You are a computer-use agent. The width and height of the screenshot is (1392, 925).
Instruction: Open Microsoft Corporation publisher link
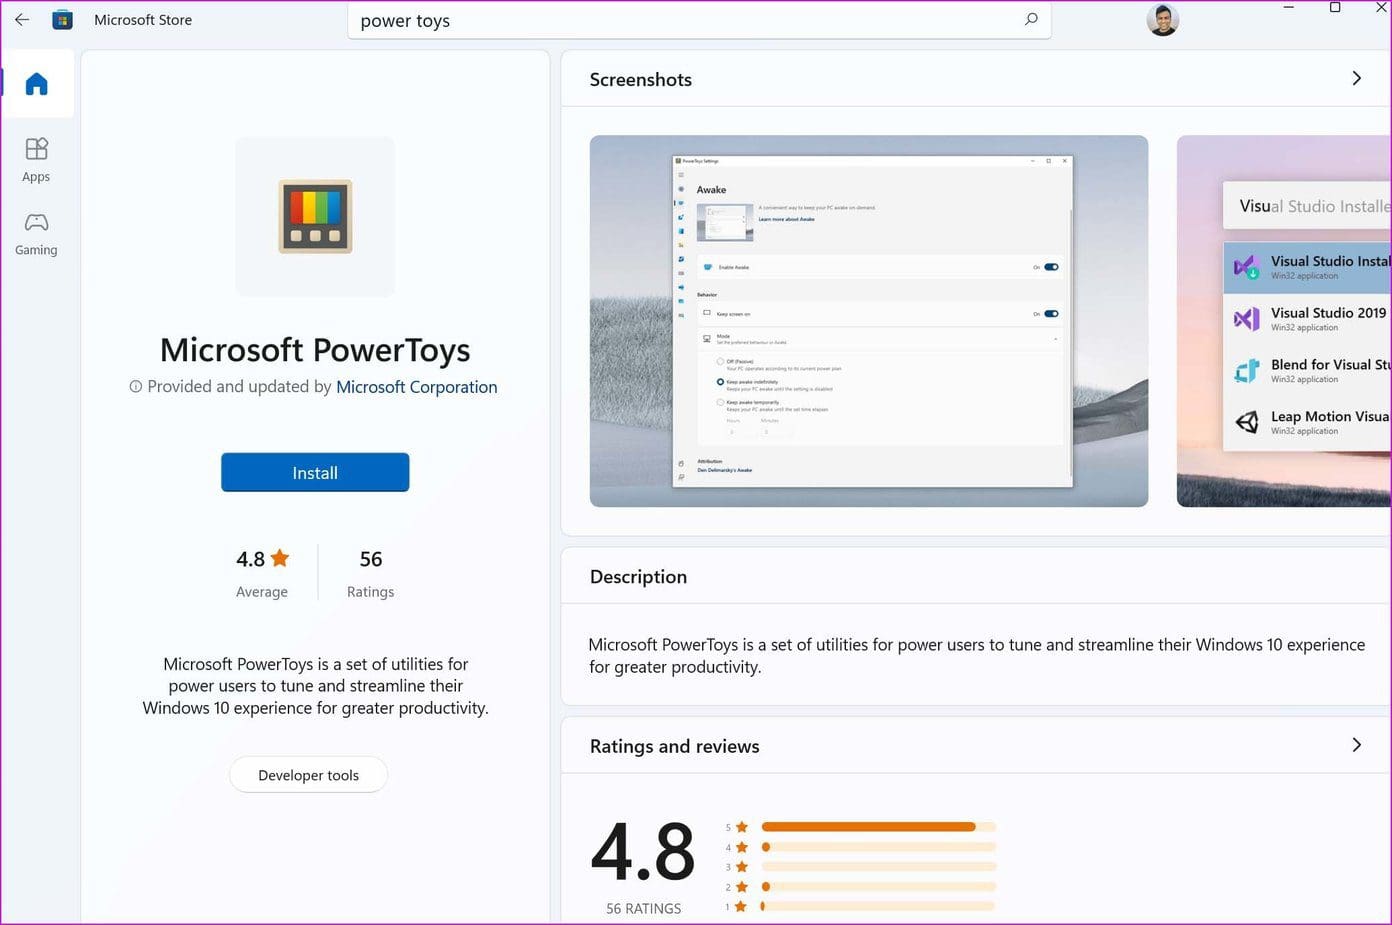pos(416,387)
